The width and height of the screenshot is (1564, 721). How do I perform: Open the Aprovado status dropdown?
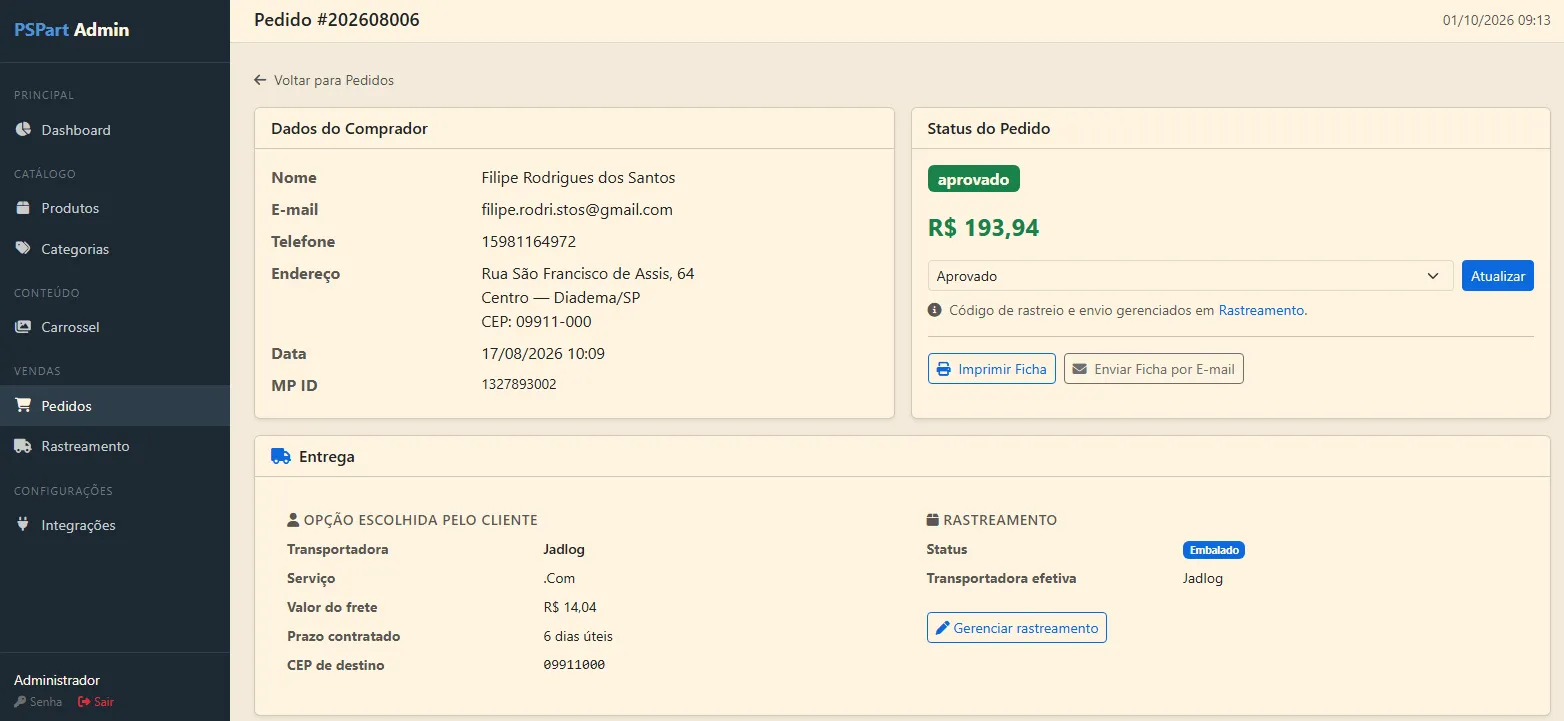tap(1190, 276)
